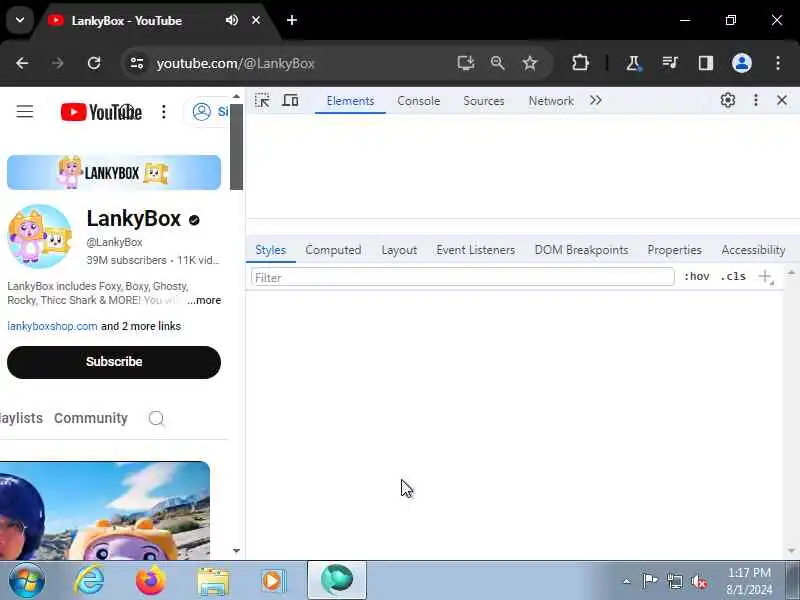Toggle the :hov element state button

coord(696,277)
